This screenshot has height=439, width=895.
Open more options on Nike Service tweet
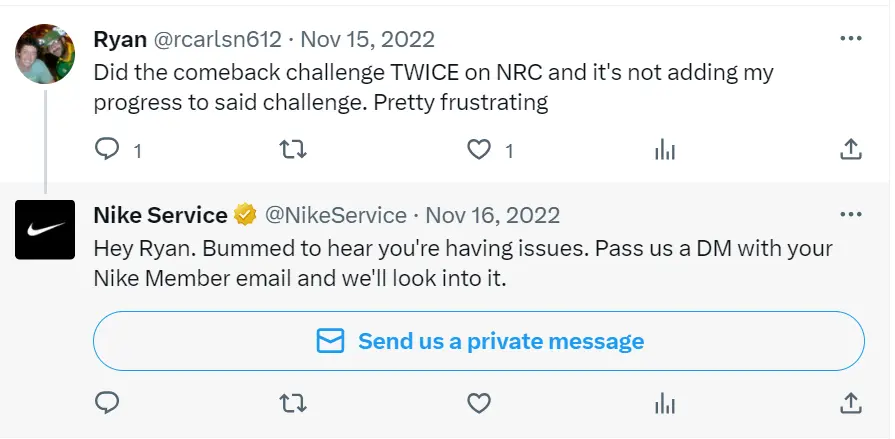(x=850, y=215)
